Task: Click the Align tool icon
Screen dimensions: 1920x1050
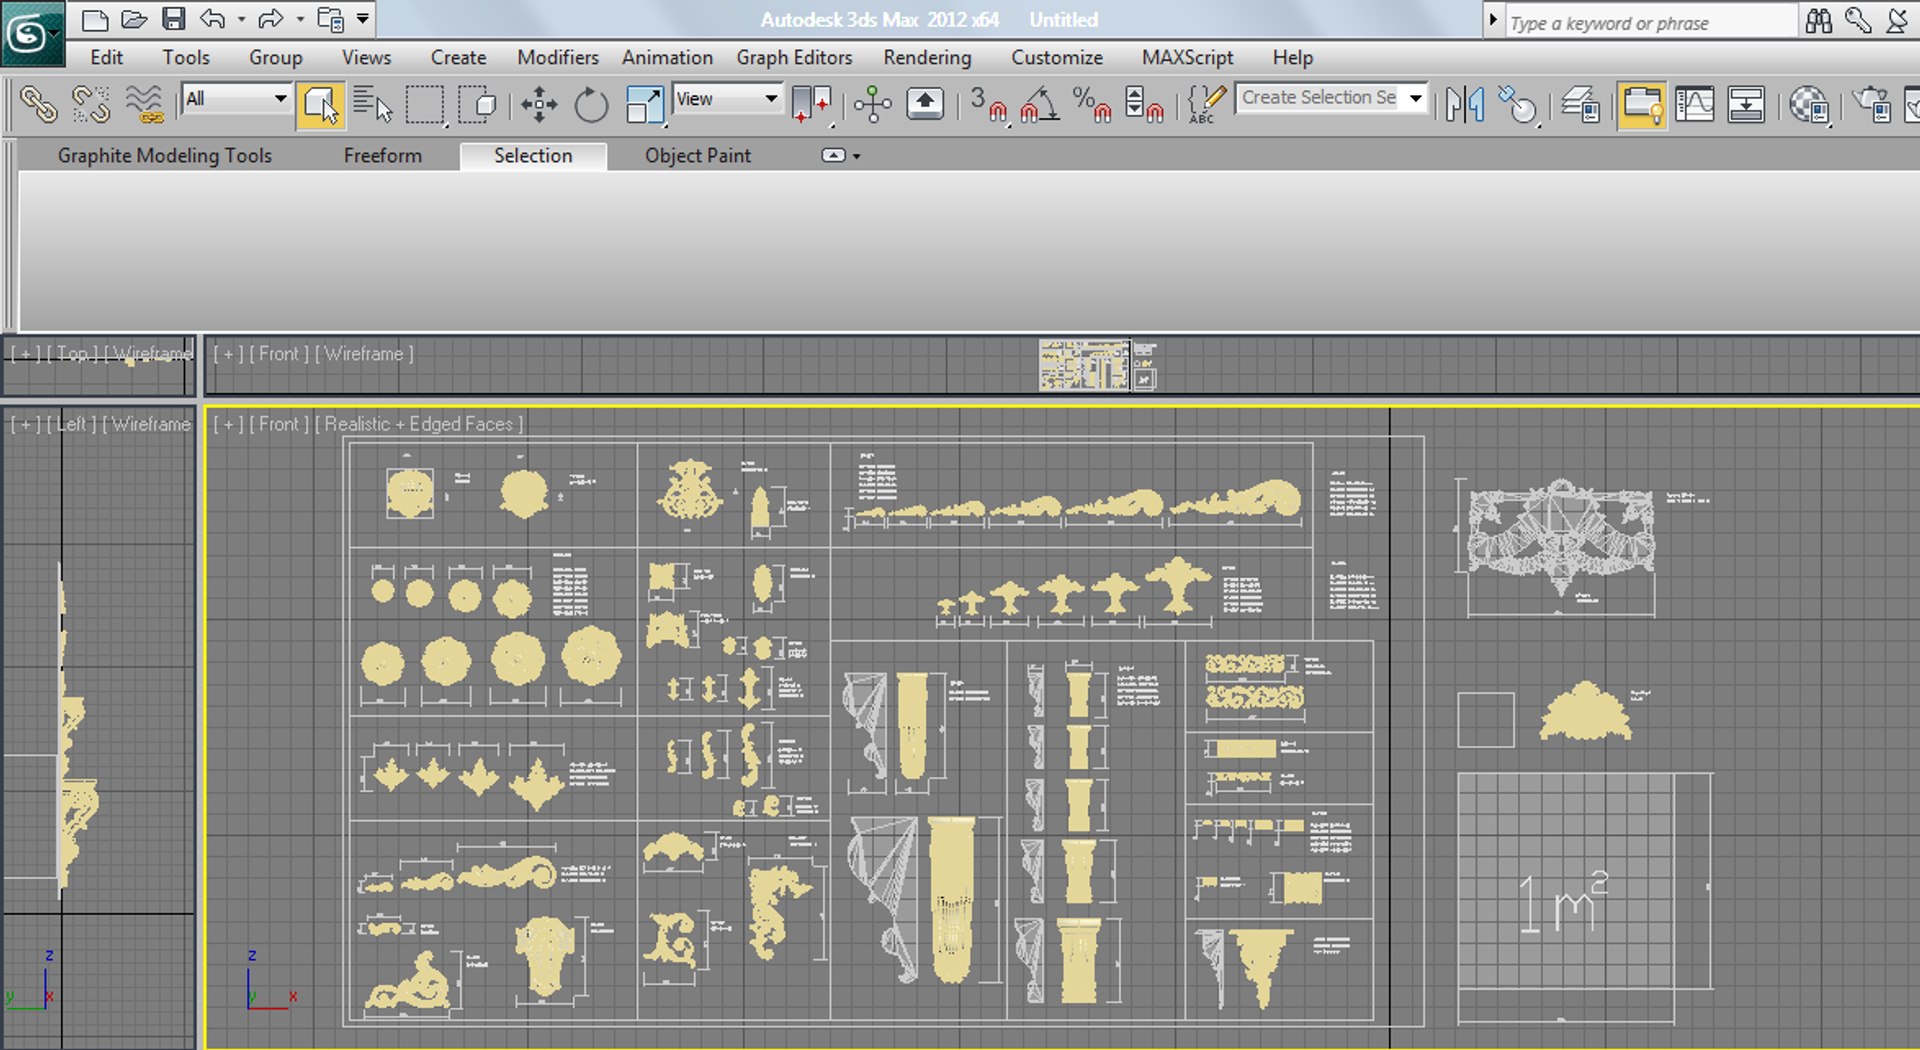Action: point(1518,104)
